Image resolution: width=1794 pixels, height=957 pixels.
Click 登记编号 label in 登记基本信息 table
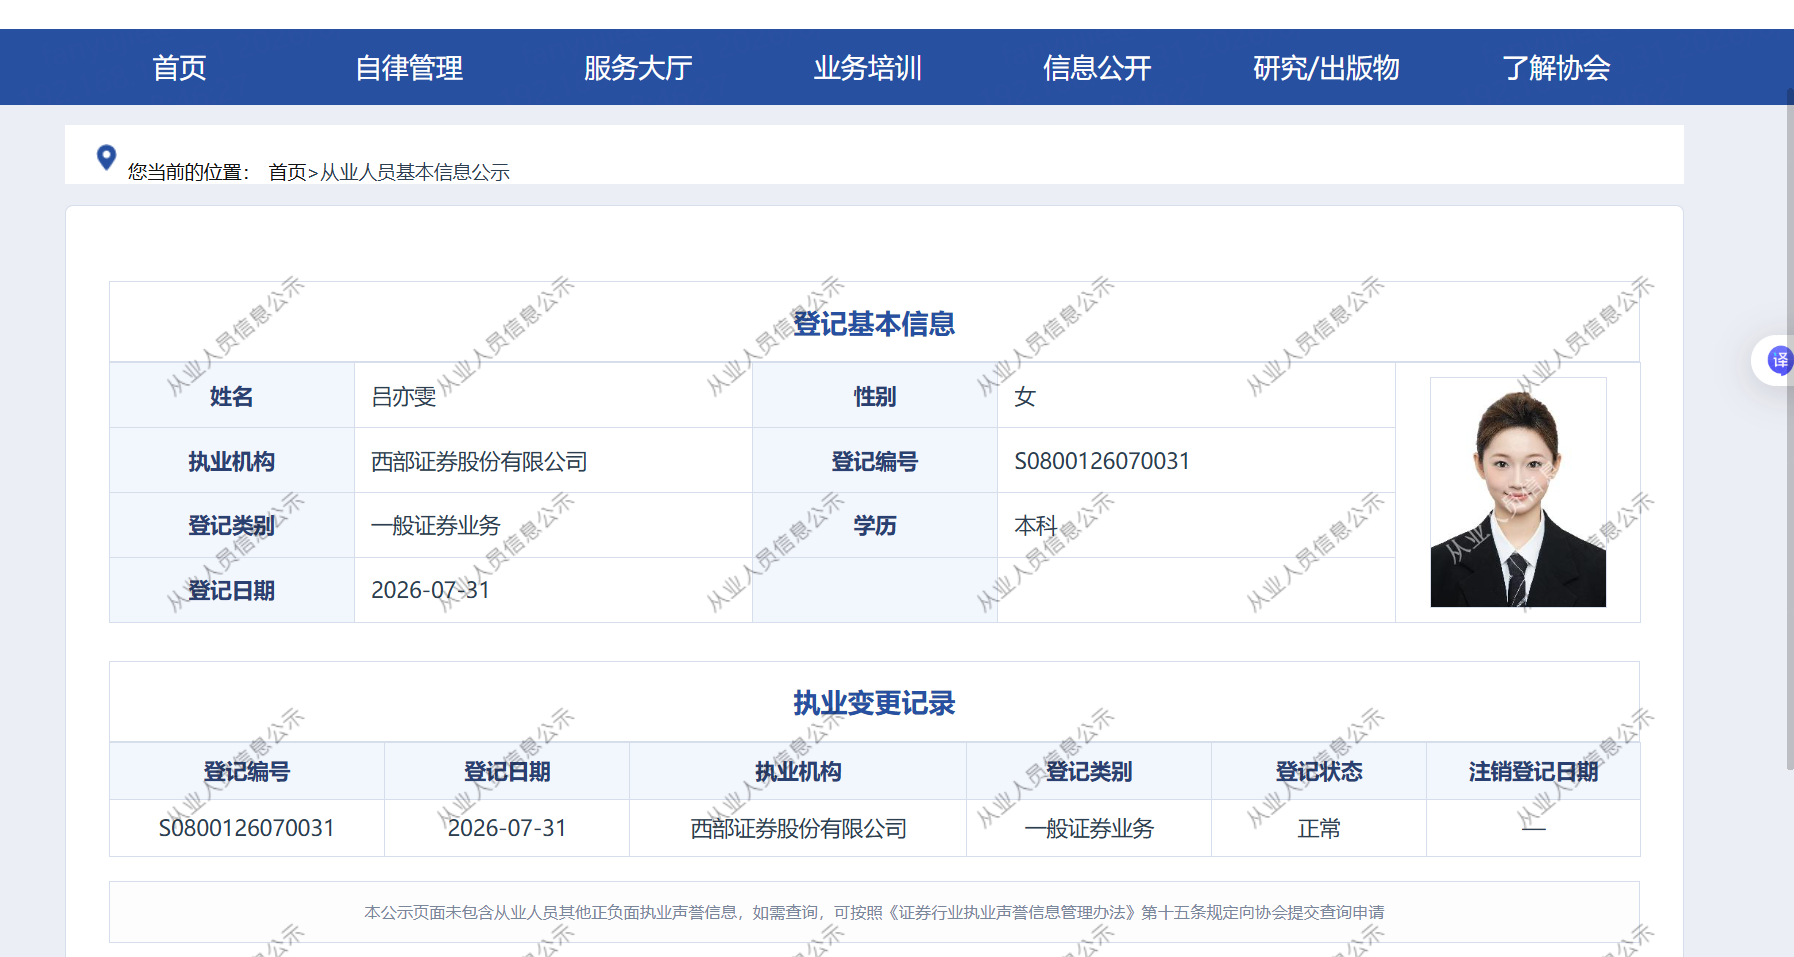coord(875,462)
